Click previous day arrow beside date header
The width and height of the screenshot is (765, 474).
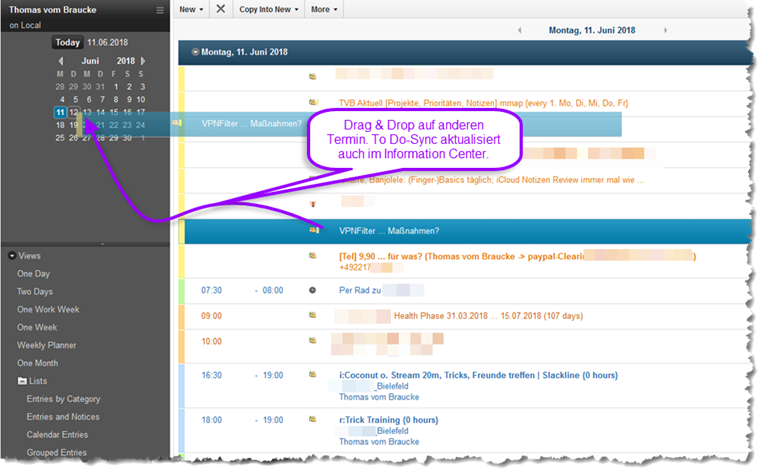(519, 31)
